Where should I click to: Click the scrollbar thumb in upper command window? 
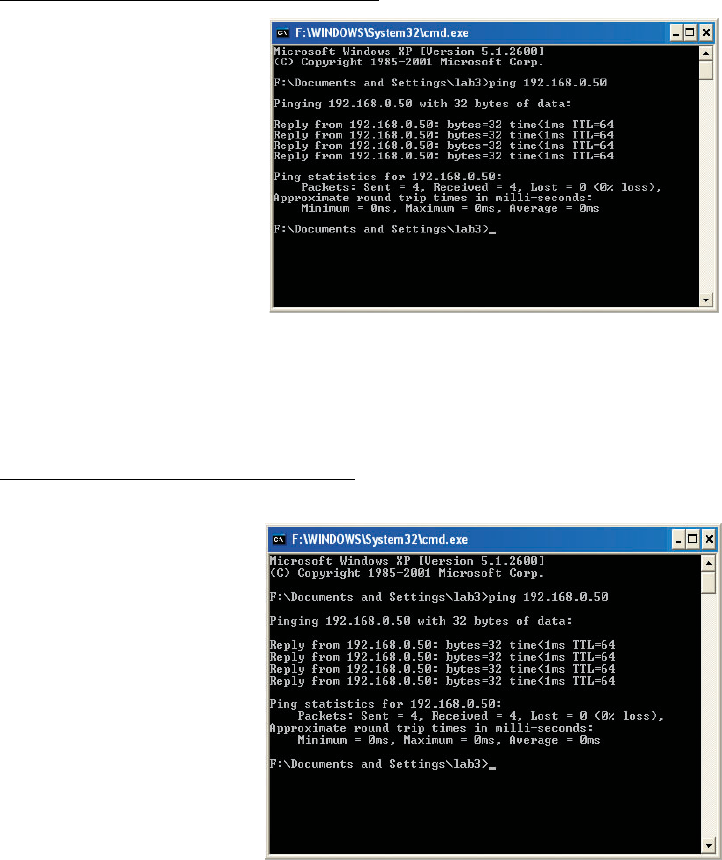[706, 70]
